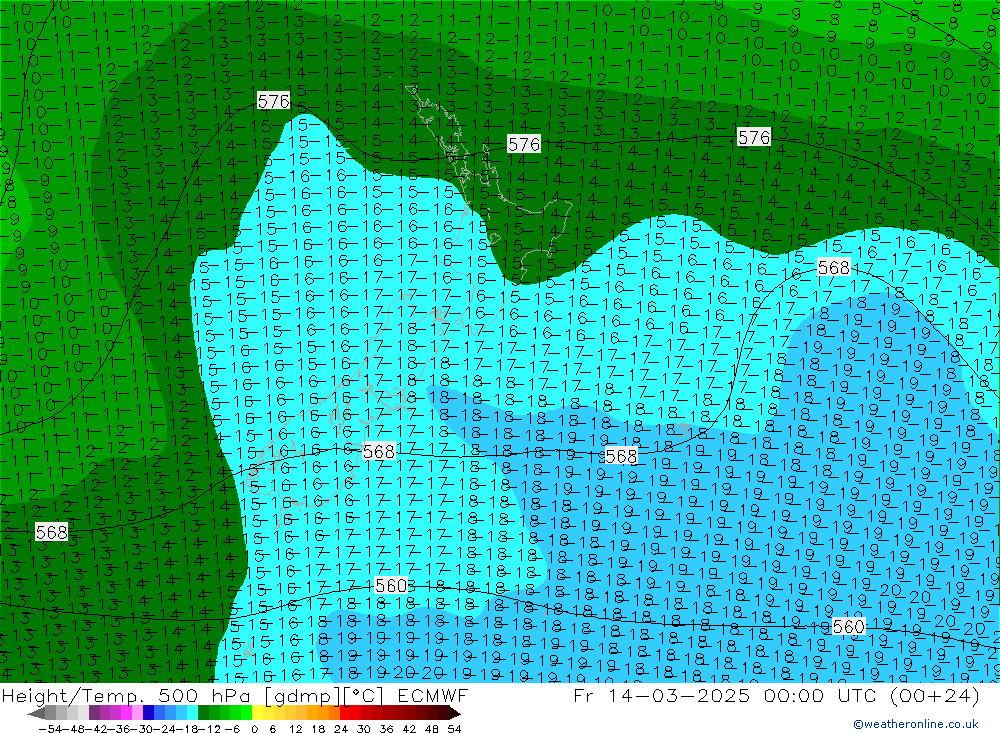Image resolution: width=1000 pixels, height=733 pixels.
Task: Click the westernmost 576 contour label
Action: tap(274, 101)
